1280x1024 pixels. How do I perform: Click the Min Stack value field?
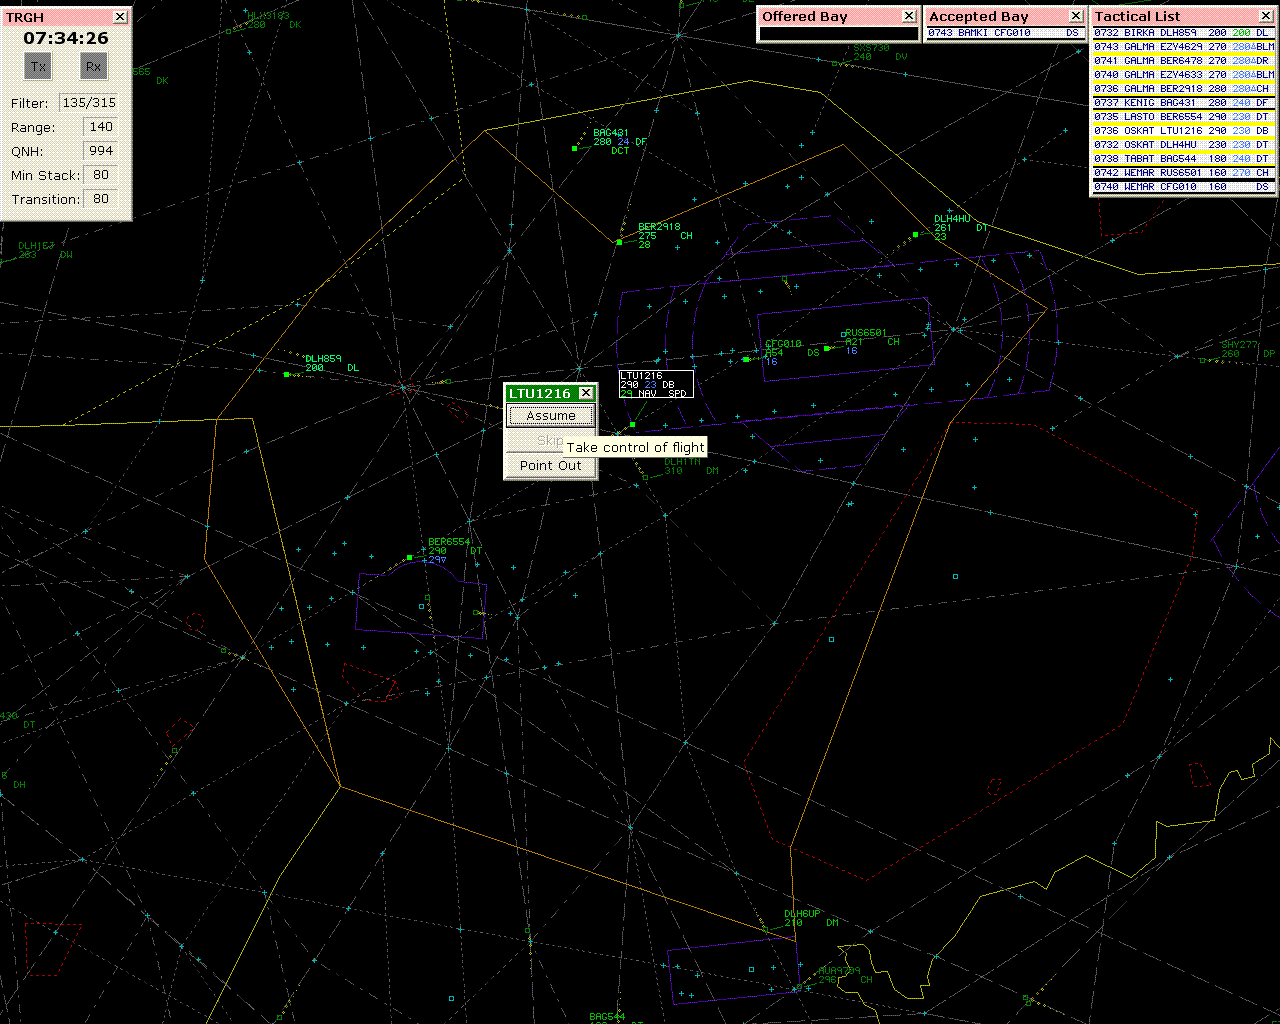101,175
